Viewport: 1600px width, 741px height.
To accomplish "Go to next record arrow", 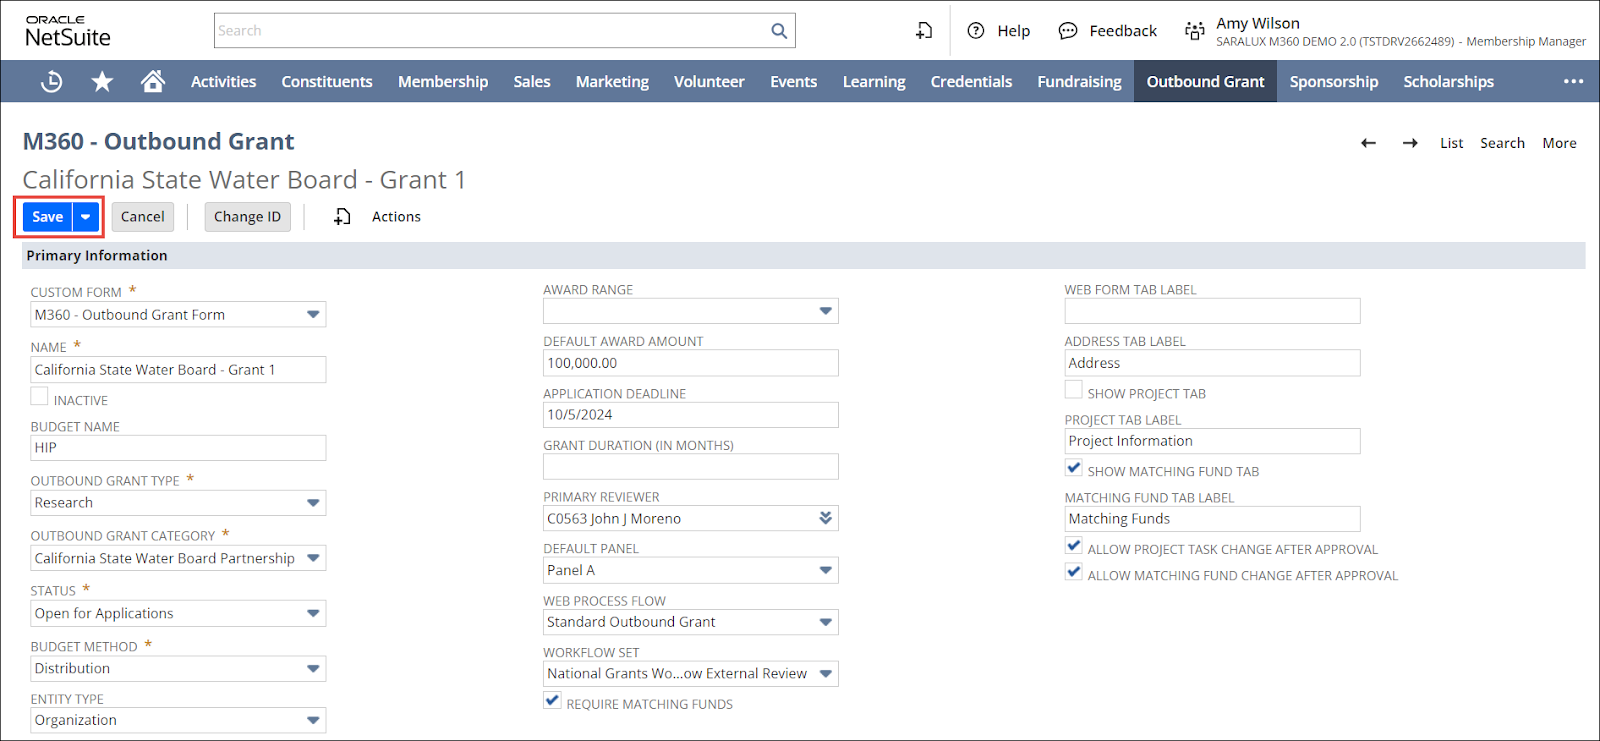I will pyautogui.click(x=1410, y=143).
